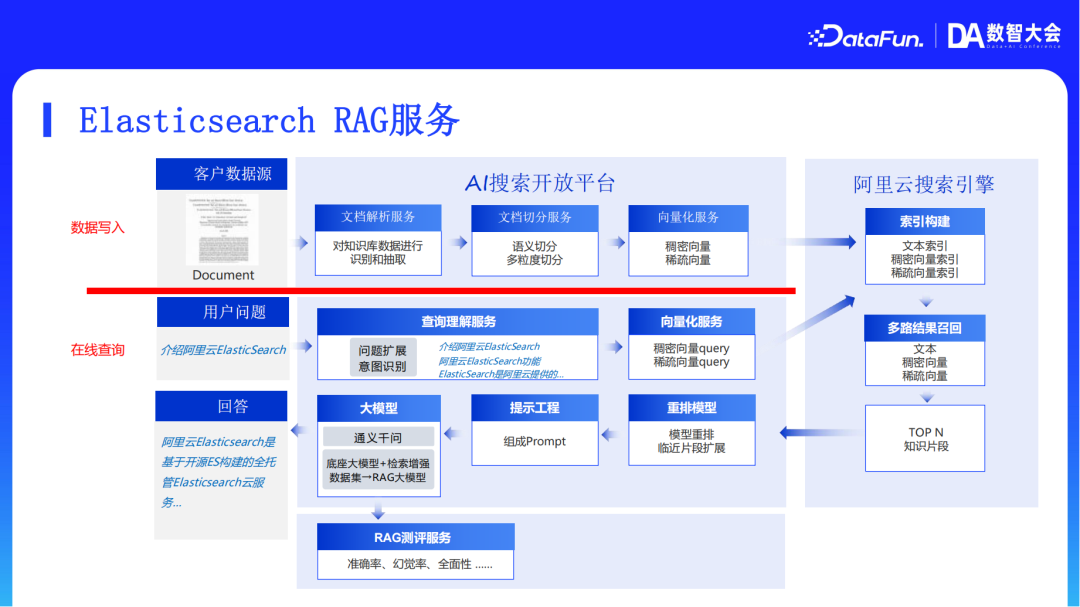
Task: Enable the 通义千问 model option
Action: click(378, 436)
